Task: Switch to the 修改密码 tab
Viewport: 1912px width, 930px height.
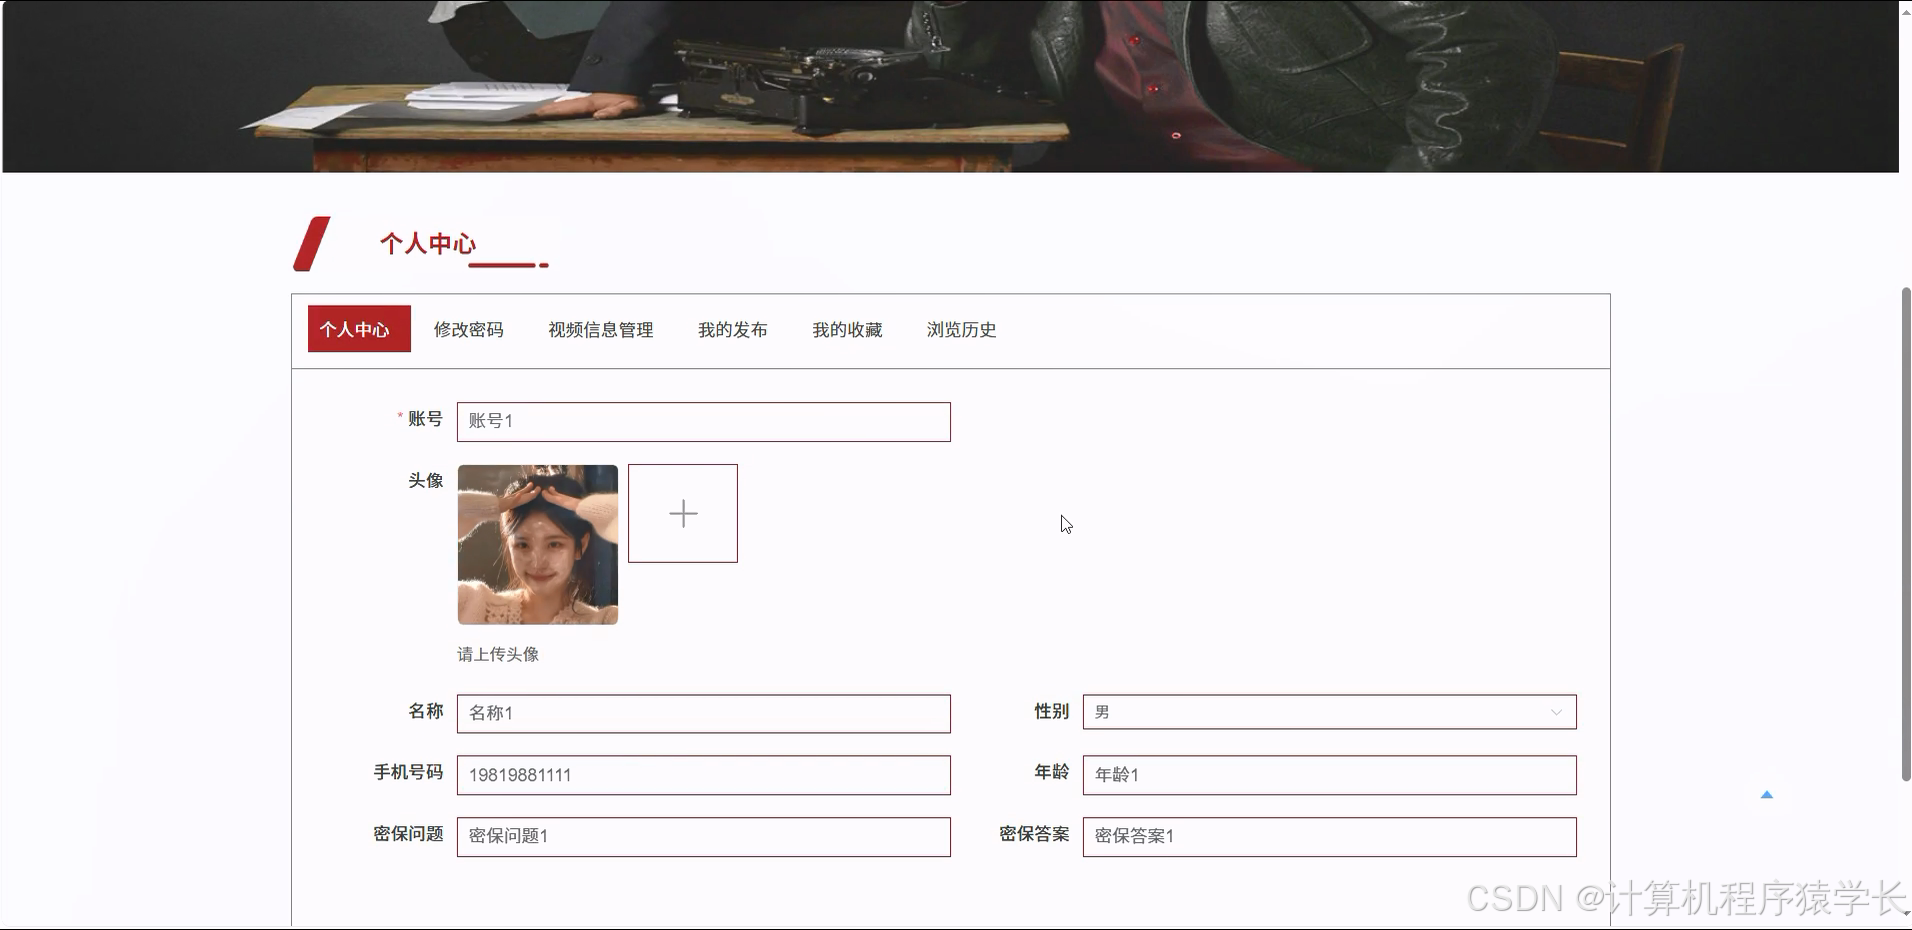Action: click(x=469, y=329)
